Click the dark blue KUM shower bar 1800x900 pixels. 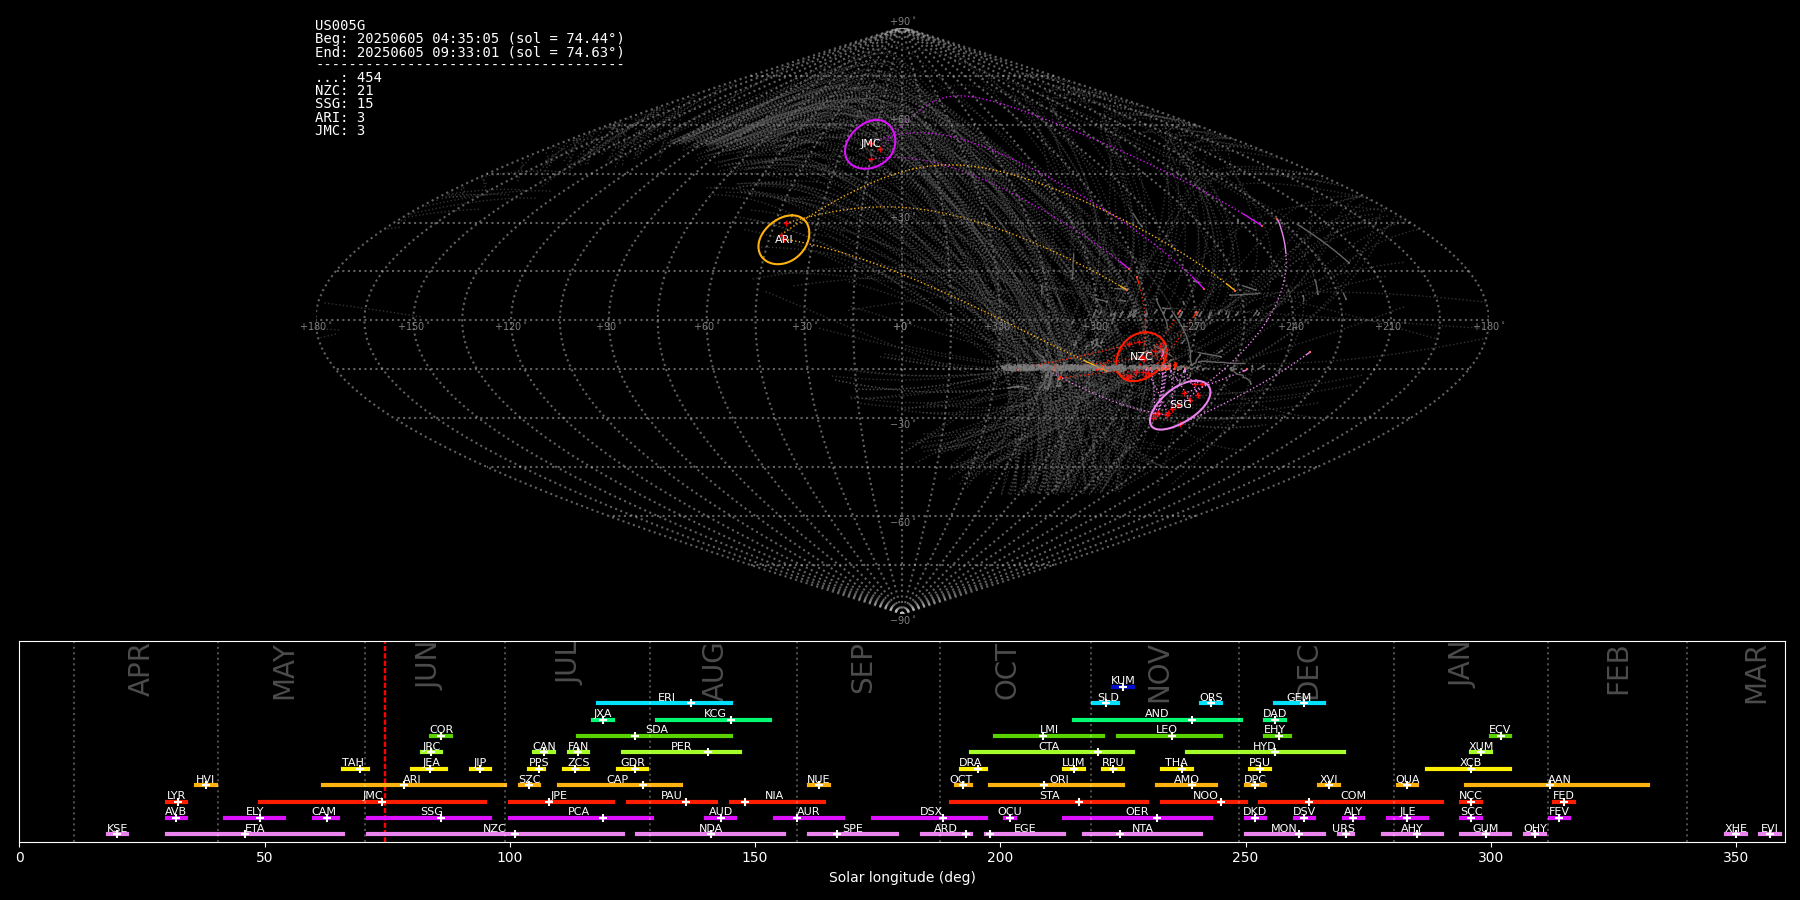[1123, 687]
